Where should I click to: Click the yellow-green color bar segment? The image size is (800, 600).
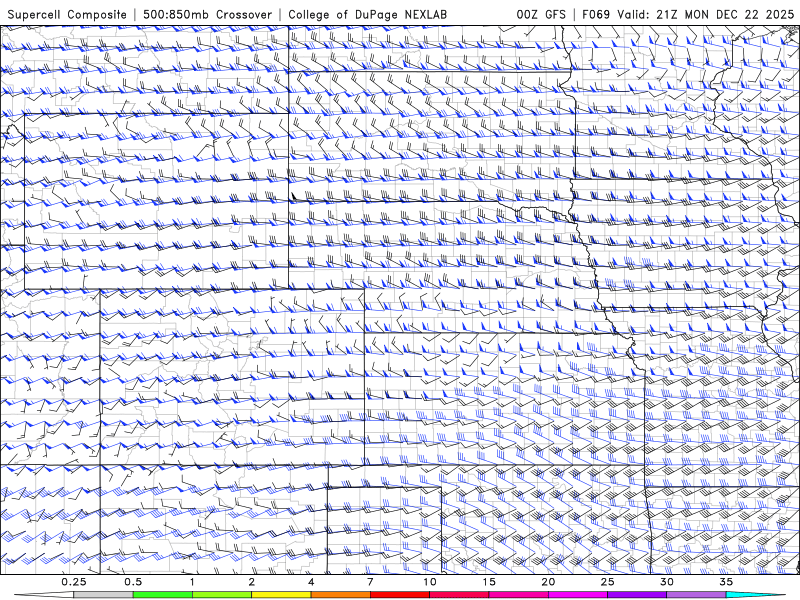[222, 595]
